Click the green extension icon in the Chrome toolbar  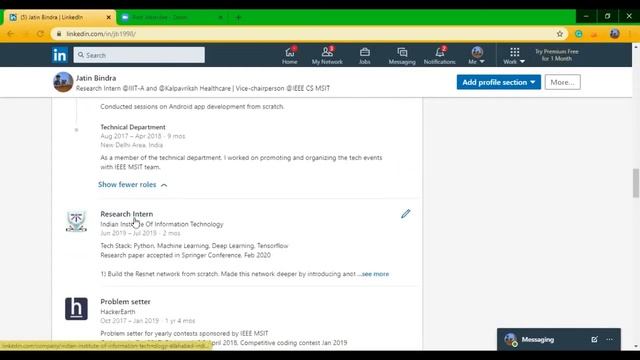click(578, 34)
